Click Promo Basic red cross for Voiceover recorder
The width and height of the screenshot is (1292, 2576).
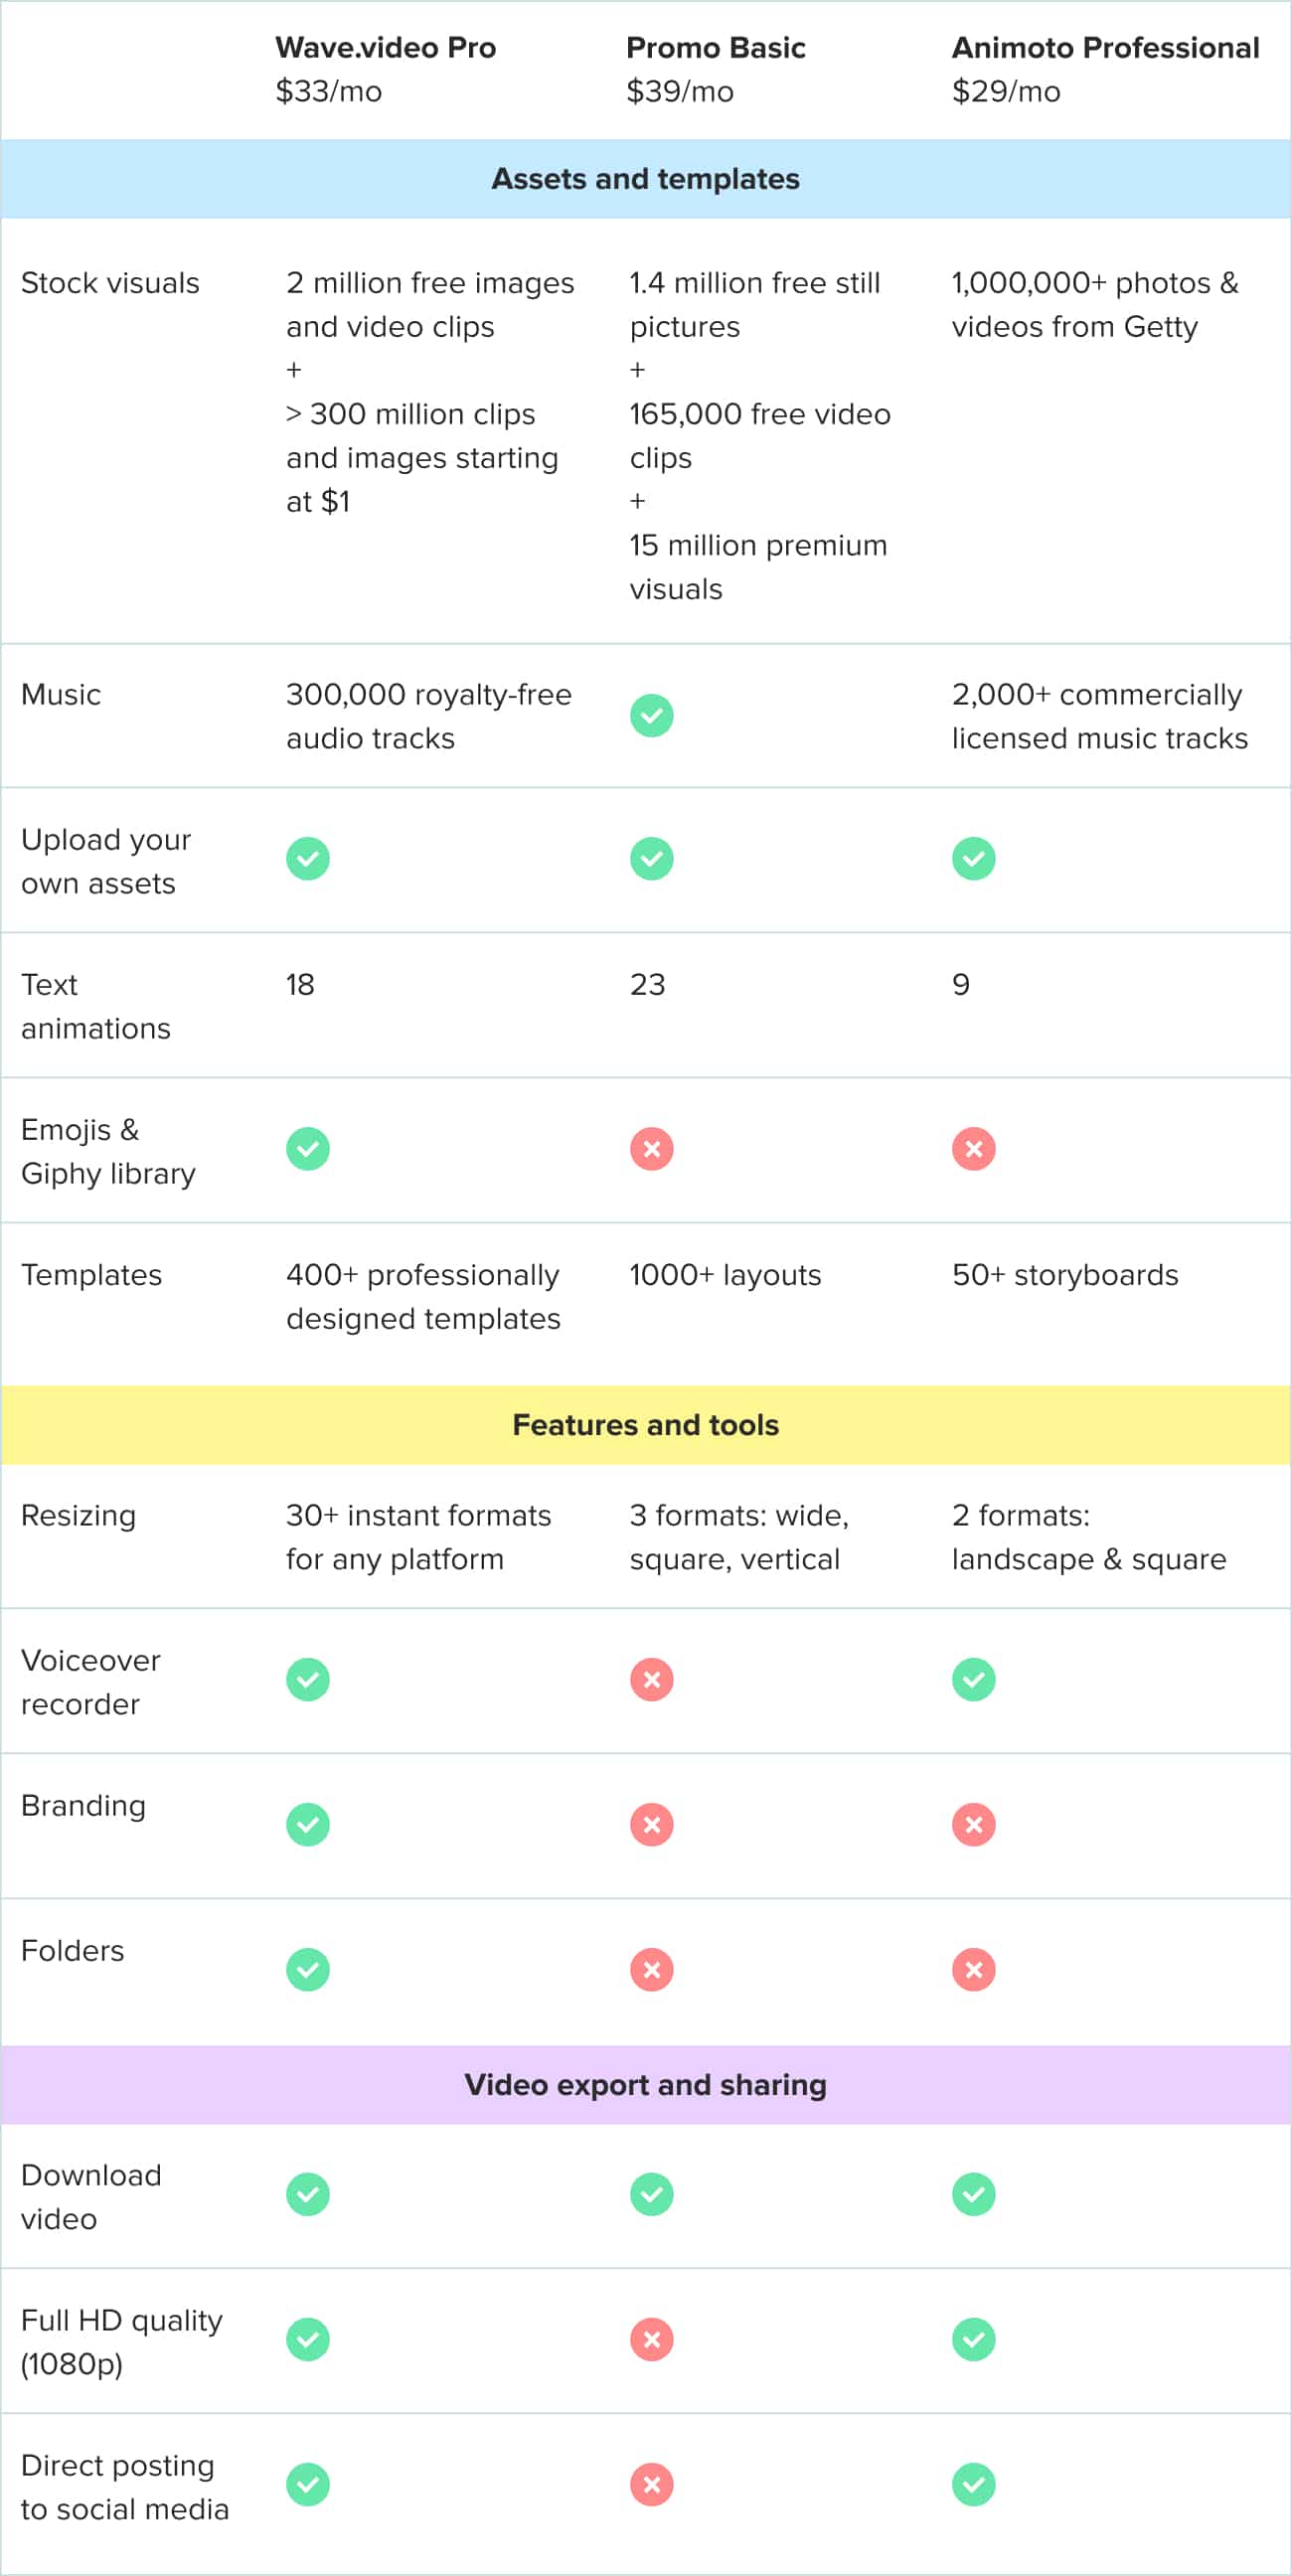coord(651,1680)
